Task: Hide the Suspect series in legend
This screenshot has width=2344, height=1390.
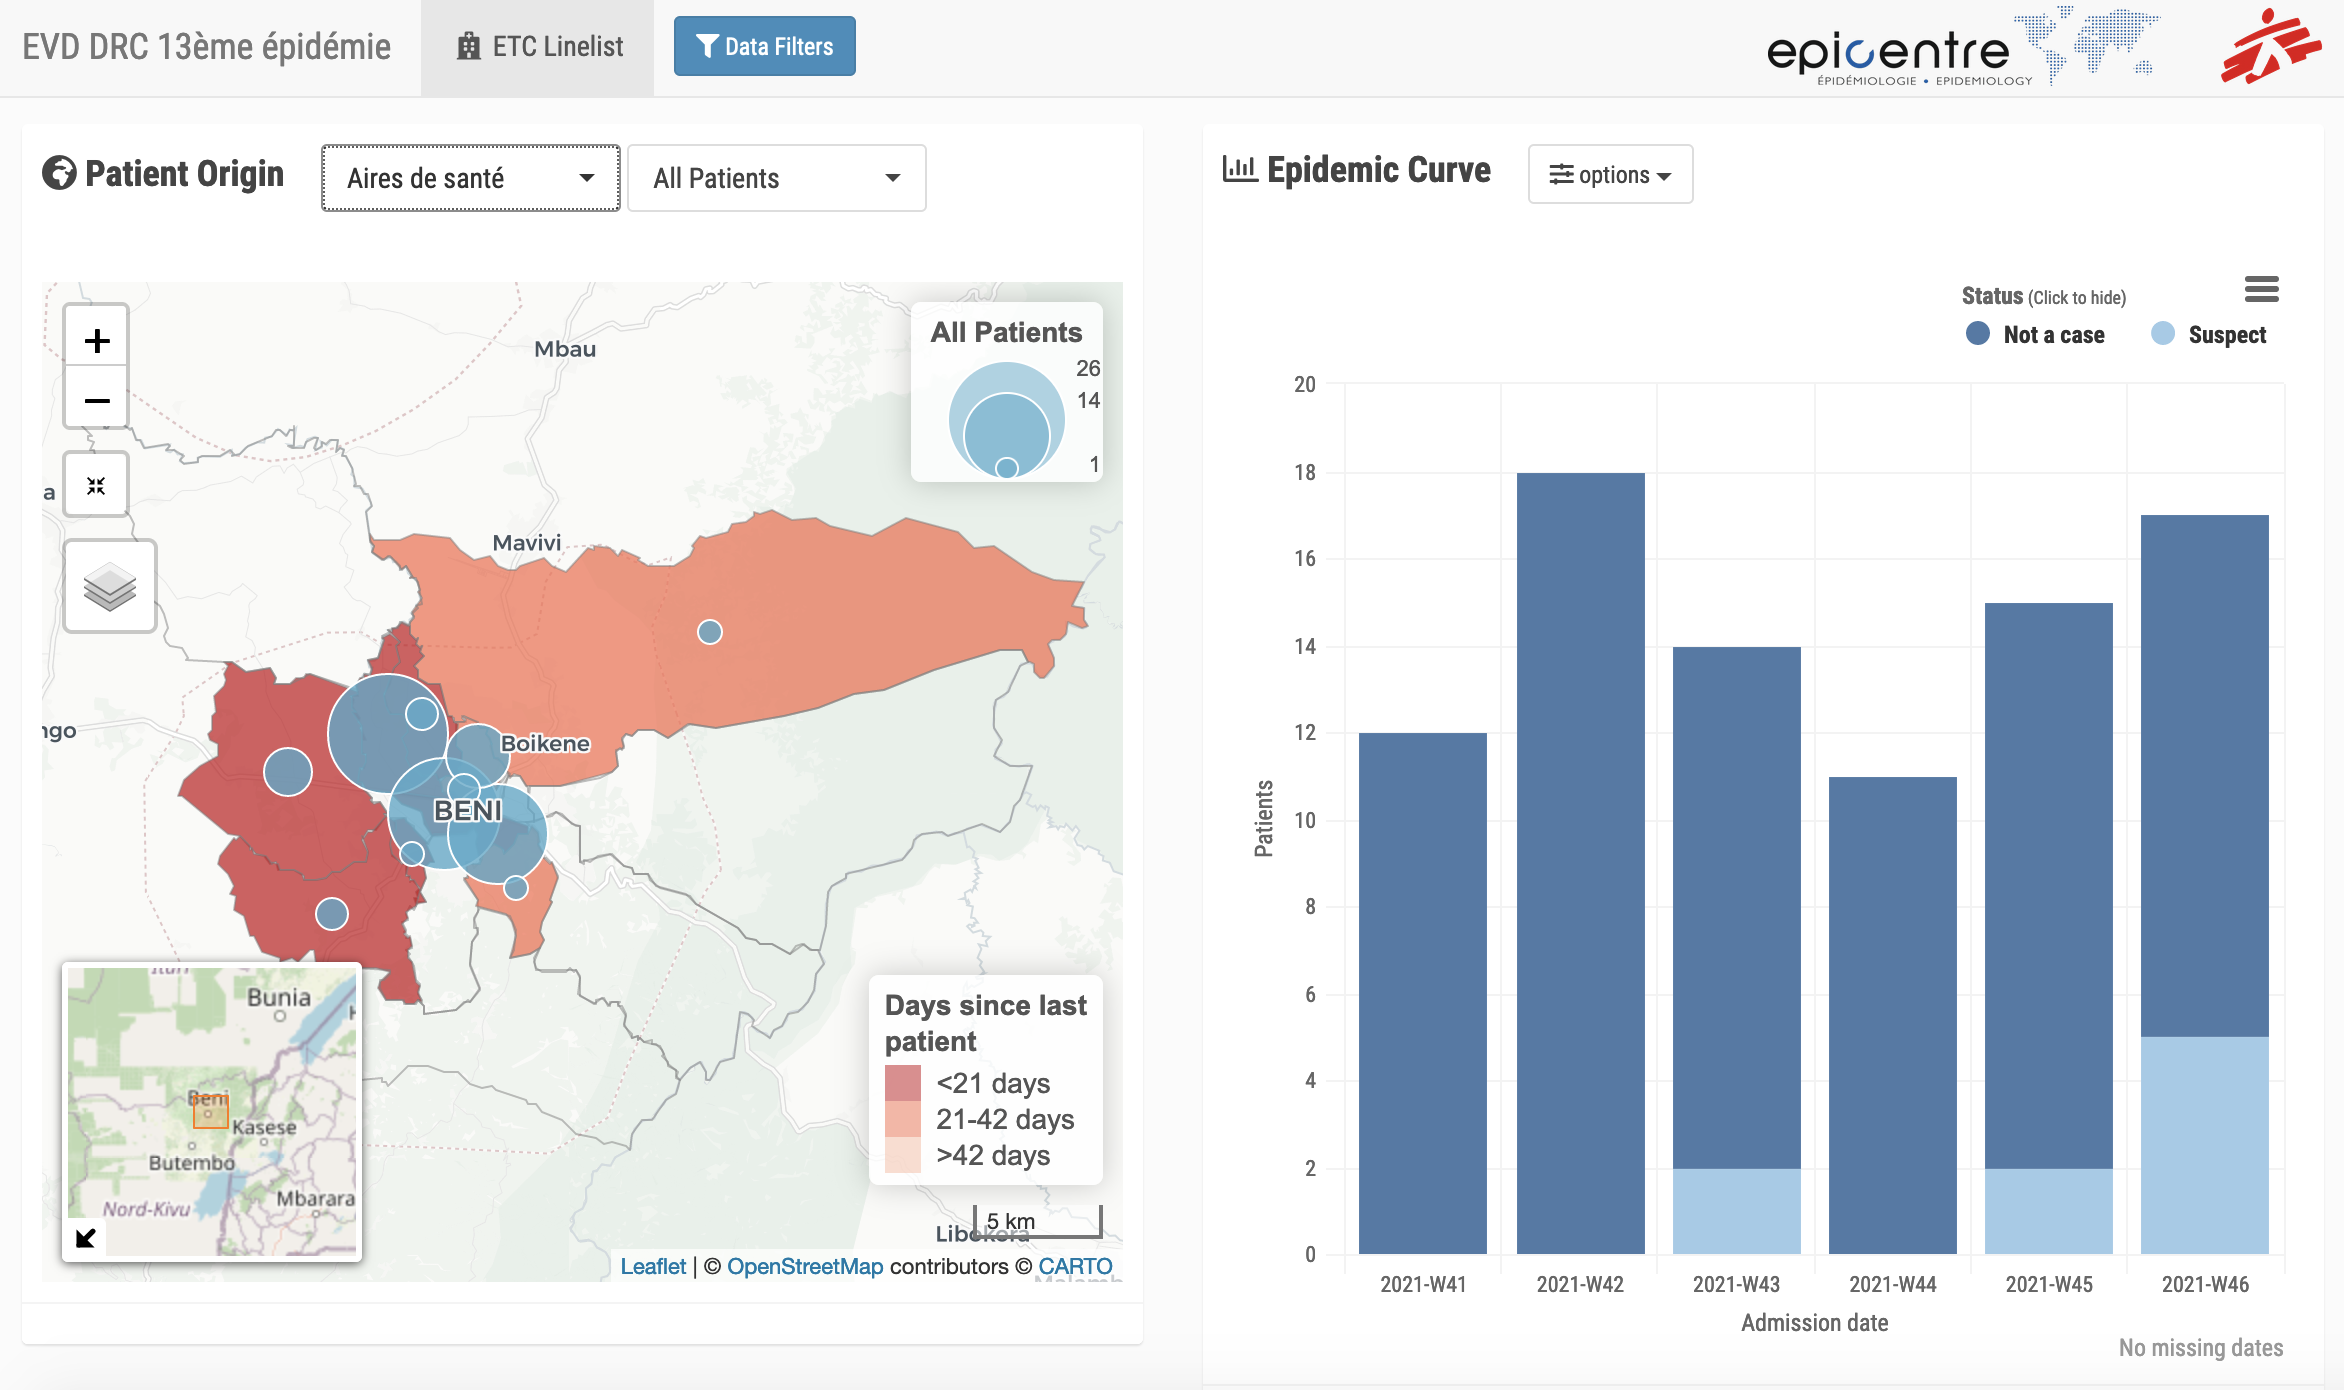Action: coord(2209,334)
